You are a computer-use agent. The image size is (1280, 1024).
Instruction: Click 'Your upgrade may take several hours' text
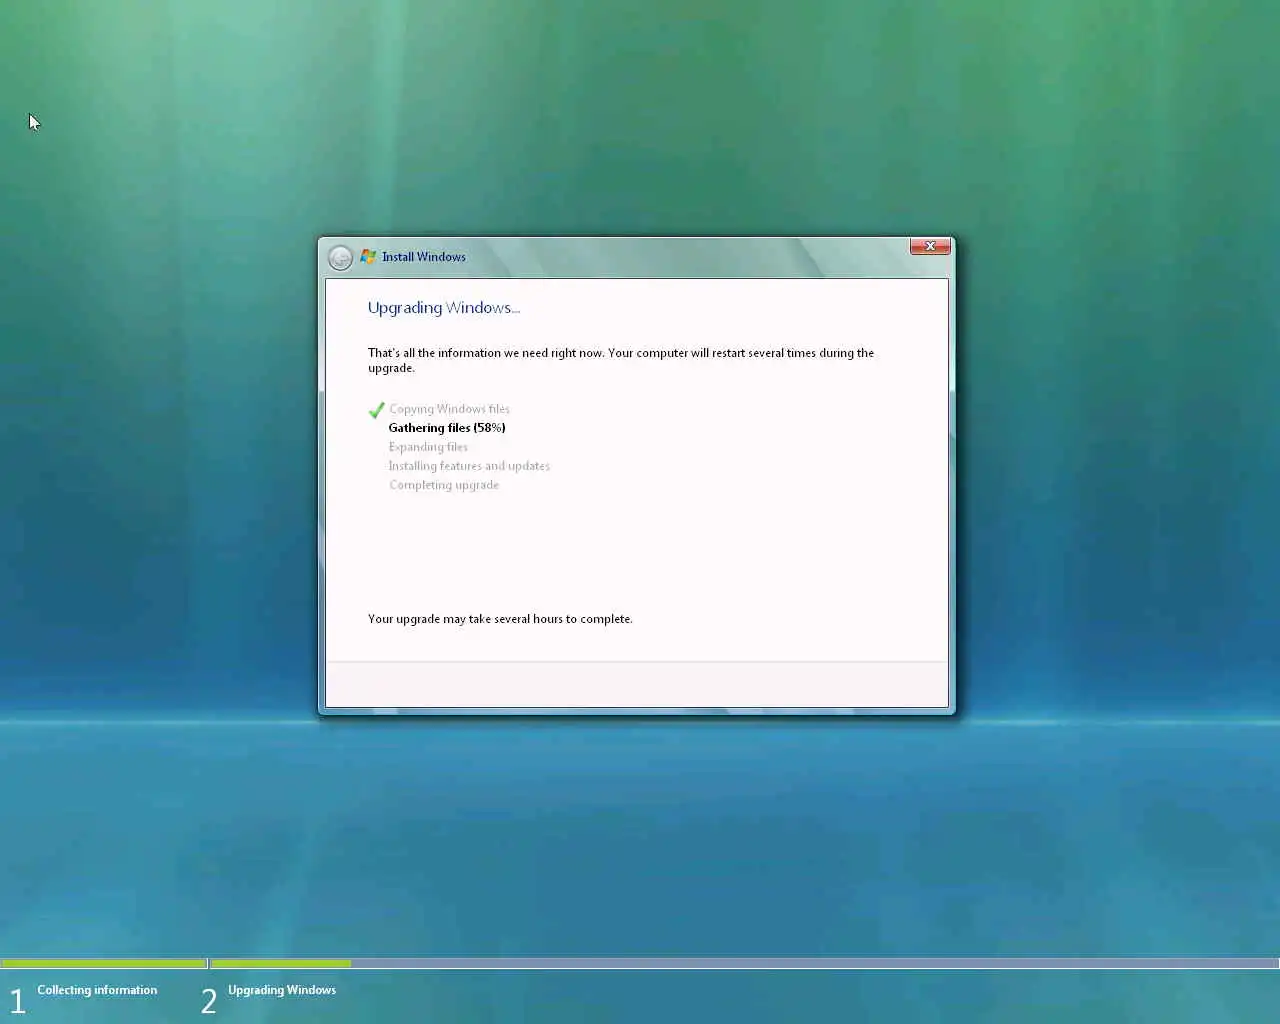point(500,619)
